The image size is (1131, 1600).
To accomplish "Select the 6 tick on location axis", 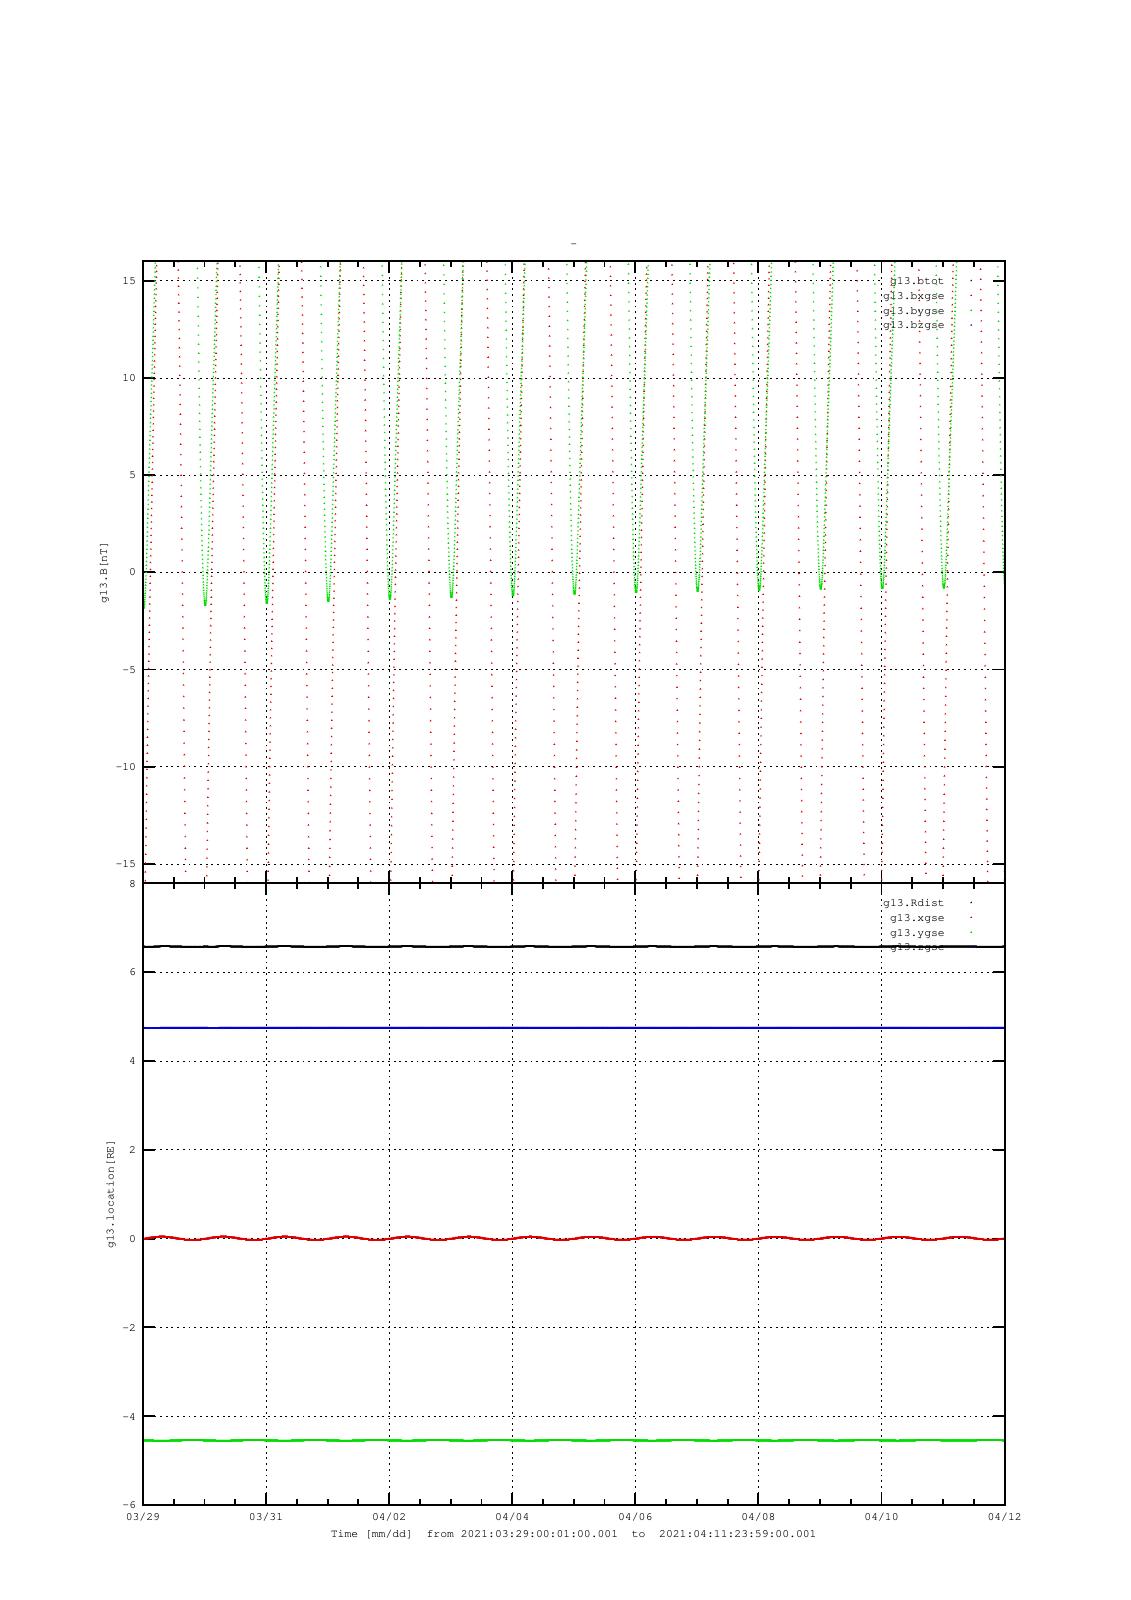I will click(132, 972).
